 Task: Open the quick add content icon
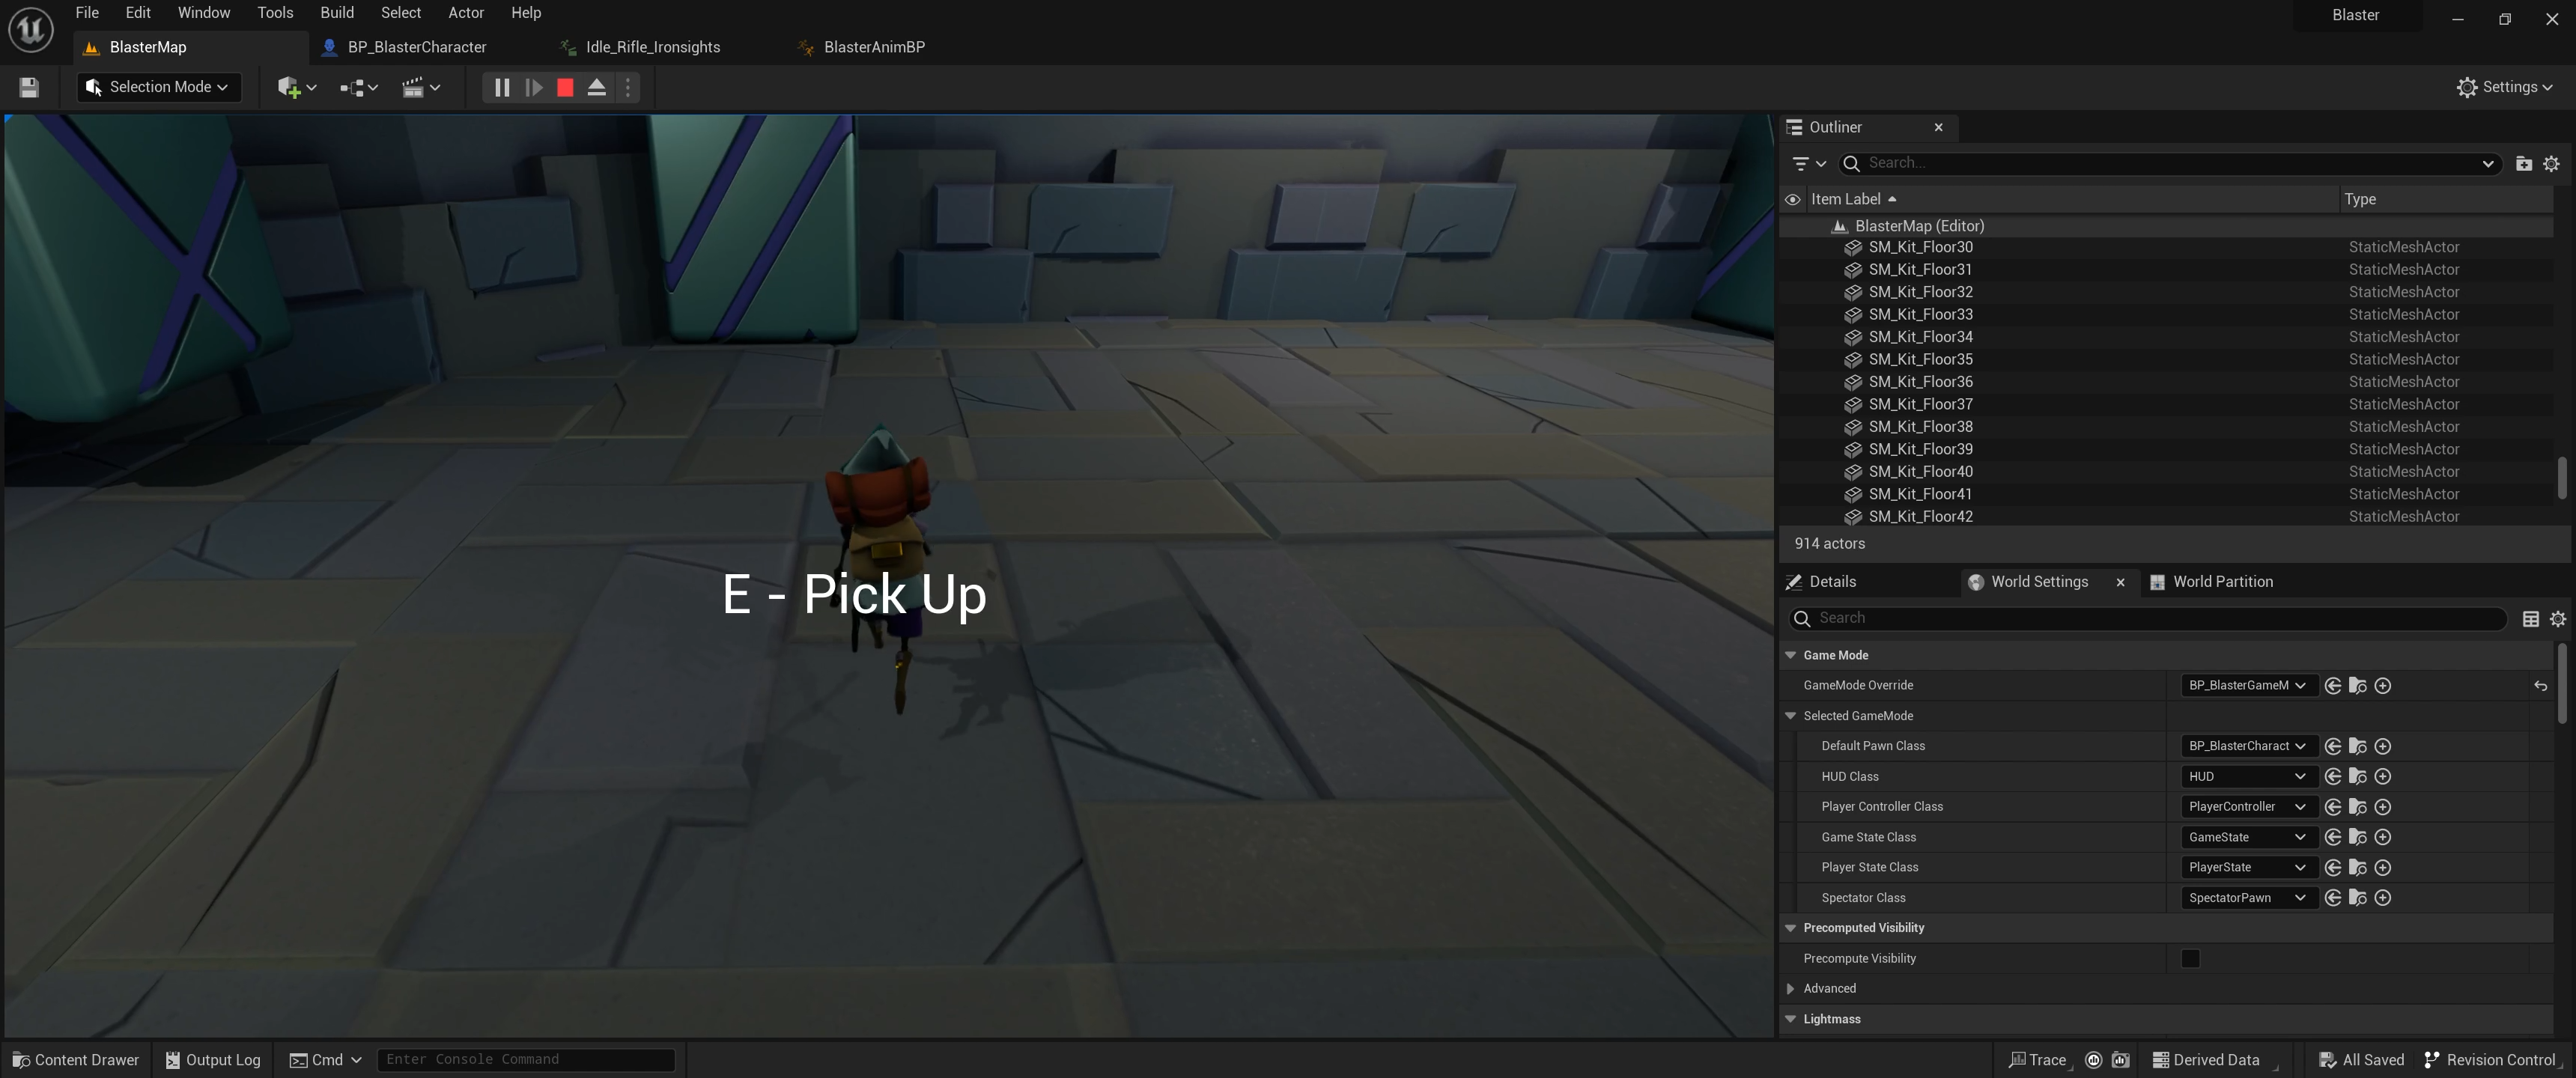tap(295, 88)
